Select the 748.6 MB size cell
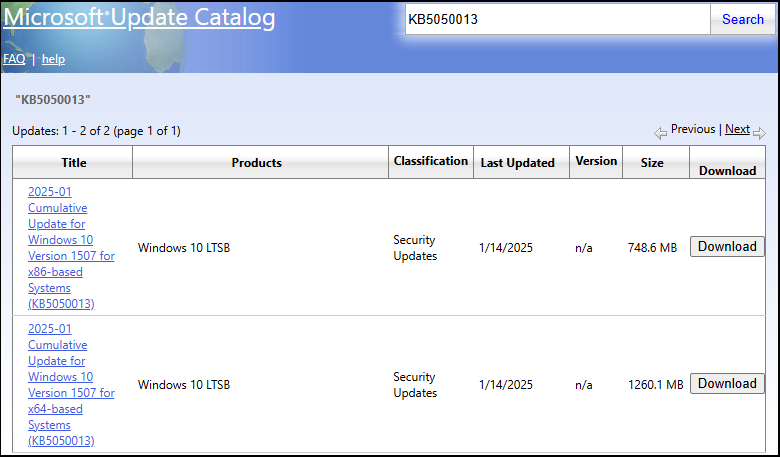The height and width of the screenshot is (457, 780). [652, 248]
